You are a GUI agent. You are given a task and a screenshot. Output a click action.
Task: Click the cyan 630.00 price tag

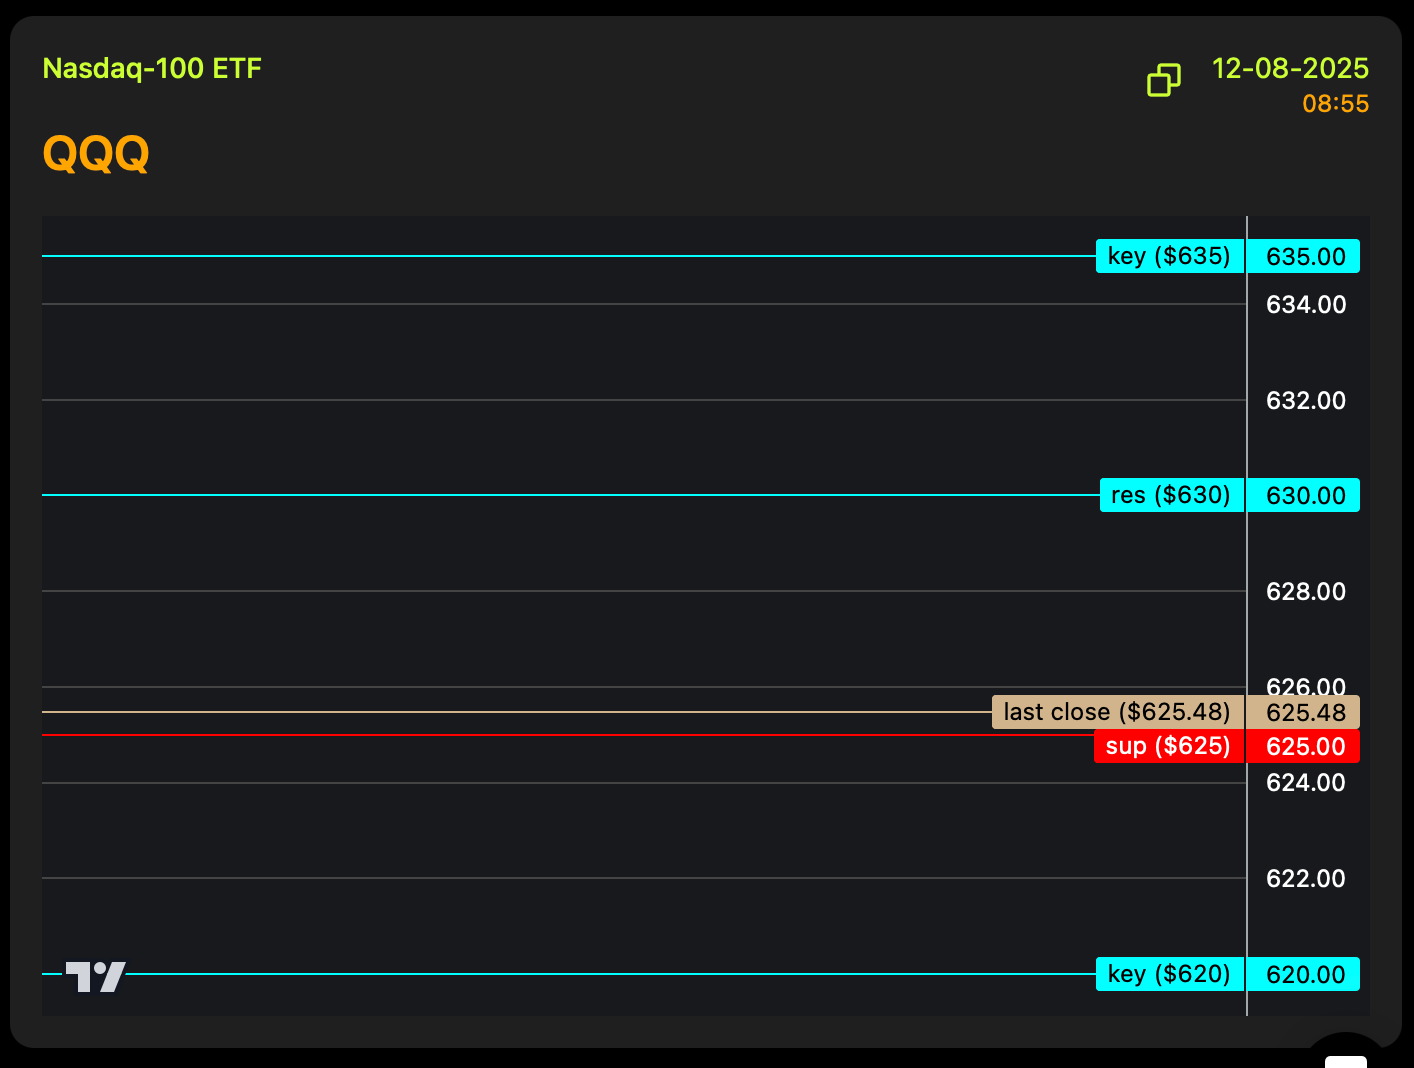click(x=1305, y=496)
